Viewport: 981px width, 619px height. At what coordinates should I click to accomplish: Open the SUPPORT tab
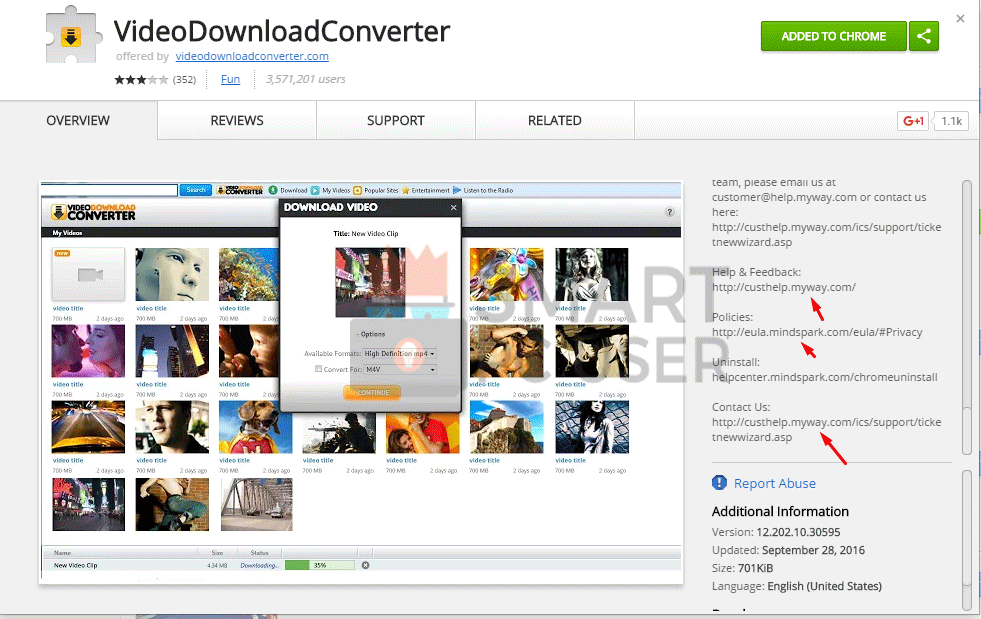[x=395, y=120]
